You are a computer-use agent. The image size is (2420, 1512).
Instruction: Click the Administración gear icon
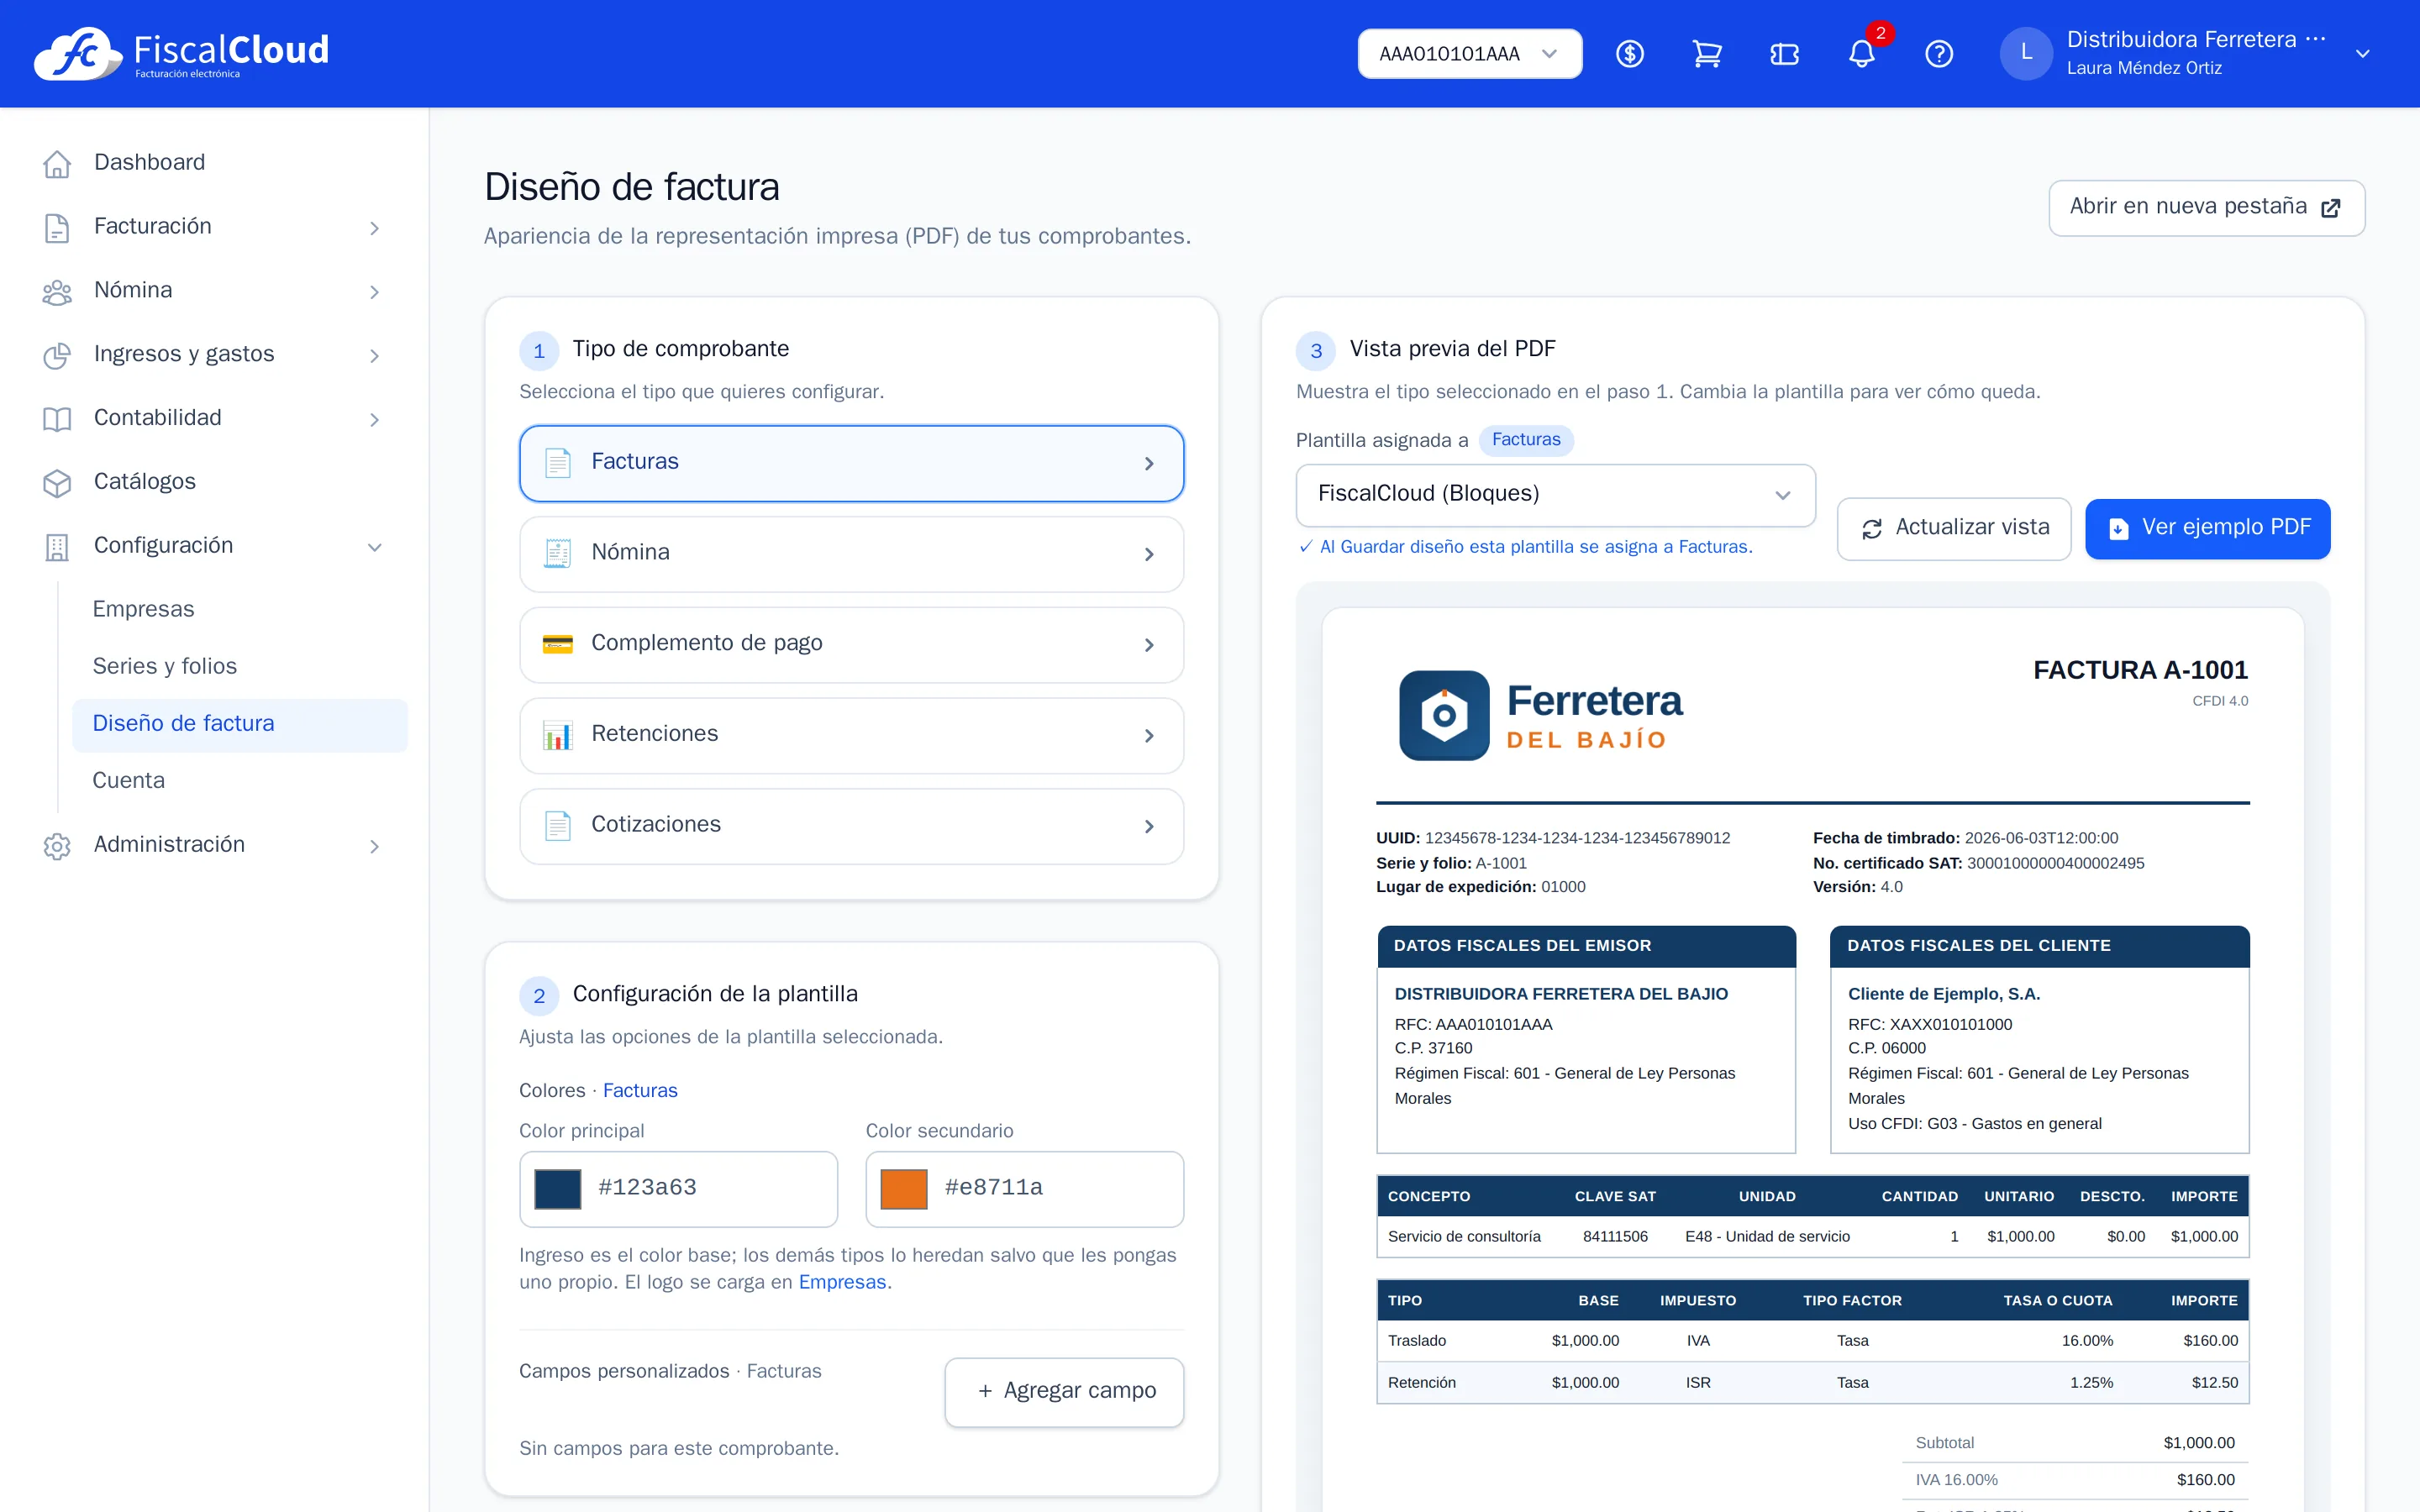[57, 845]
